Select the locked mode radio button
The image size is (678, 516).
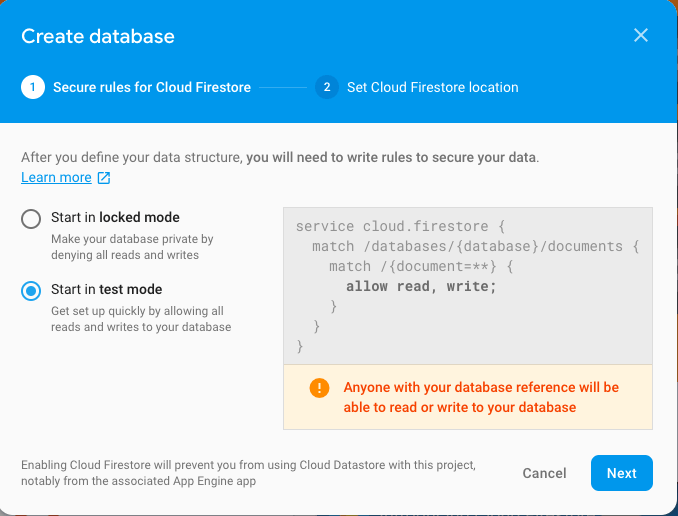(31, 219)
